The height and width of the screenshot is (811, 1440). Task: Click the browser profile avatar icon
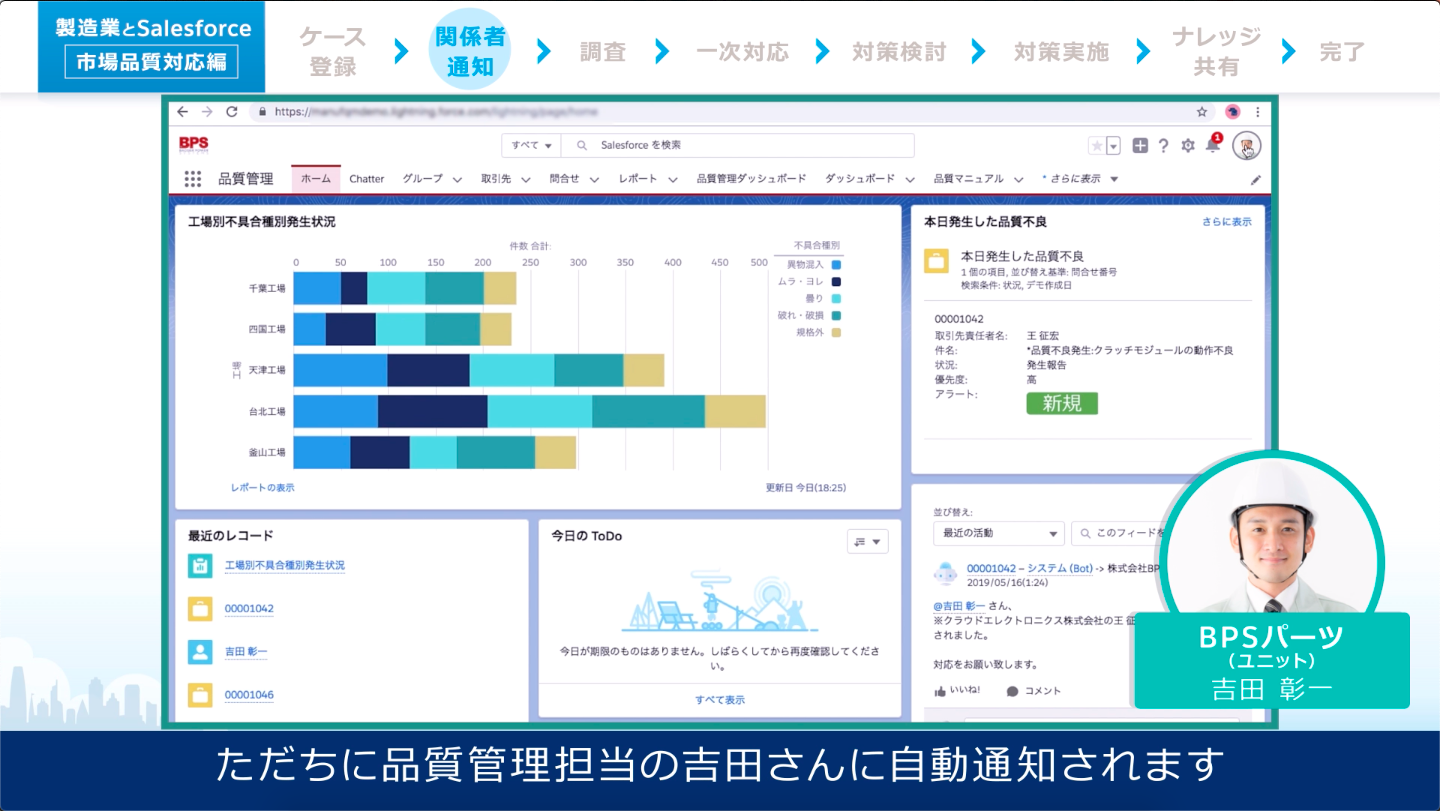point(1232,112)
